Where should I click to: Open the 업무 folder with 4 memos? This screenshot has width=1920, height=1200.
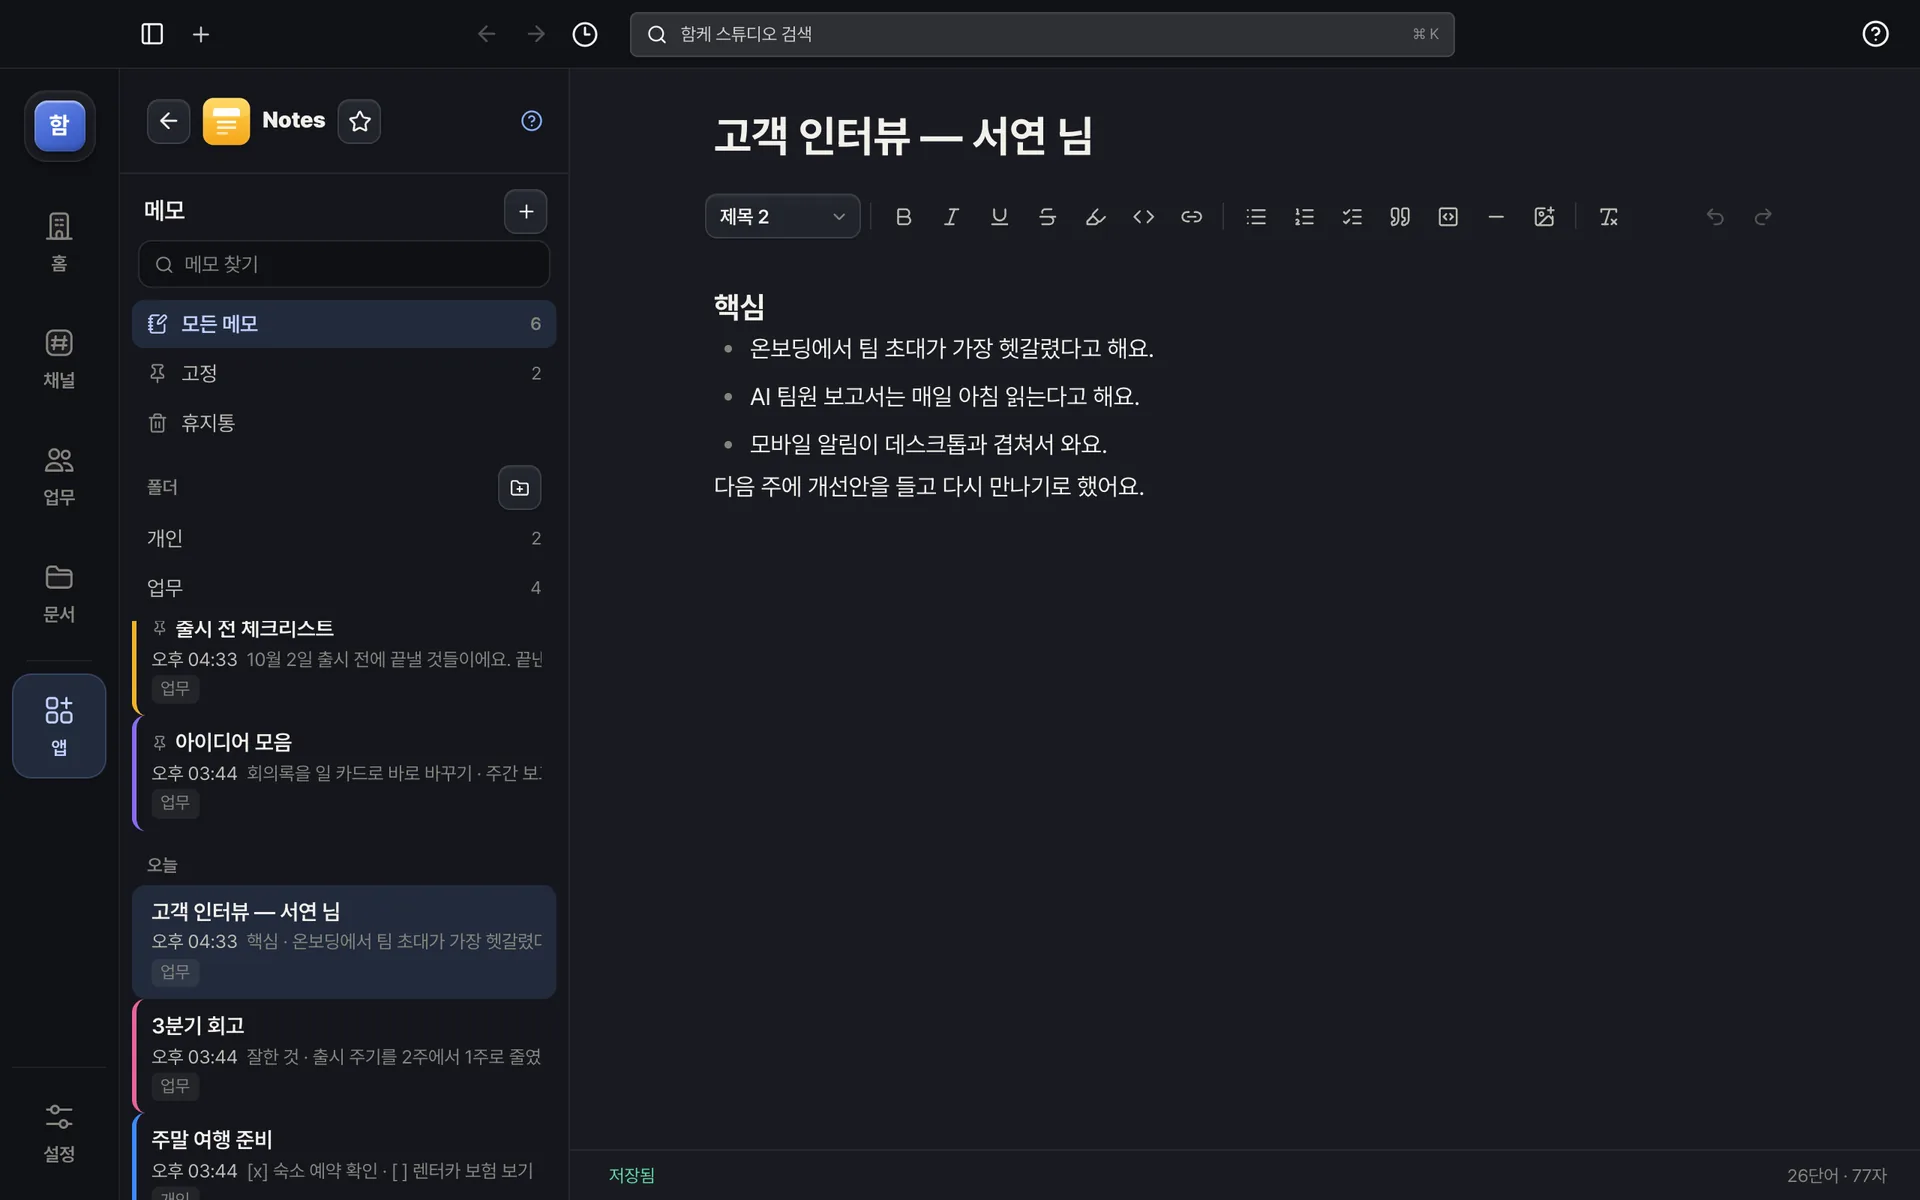(x=344, y=588)
